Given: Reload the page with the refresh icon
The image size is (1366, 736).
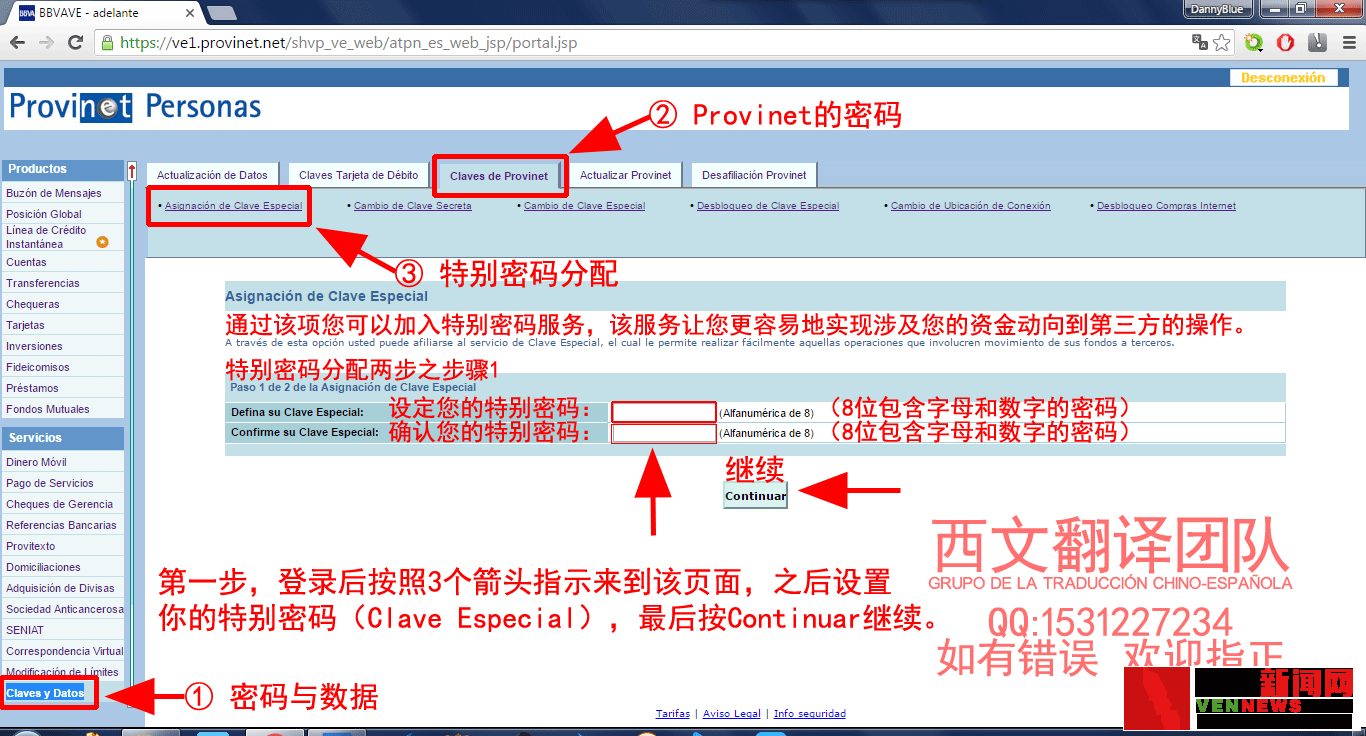Looking at the screenshot, I should click(x=75, y=43).
